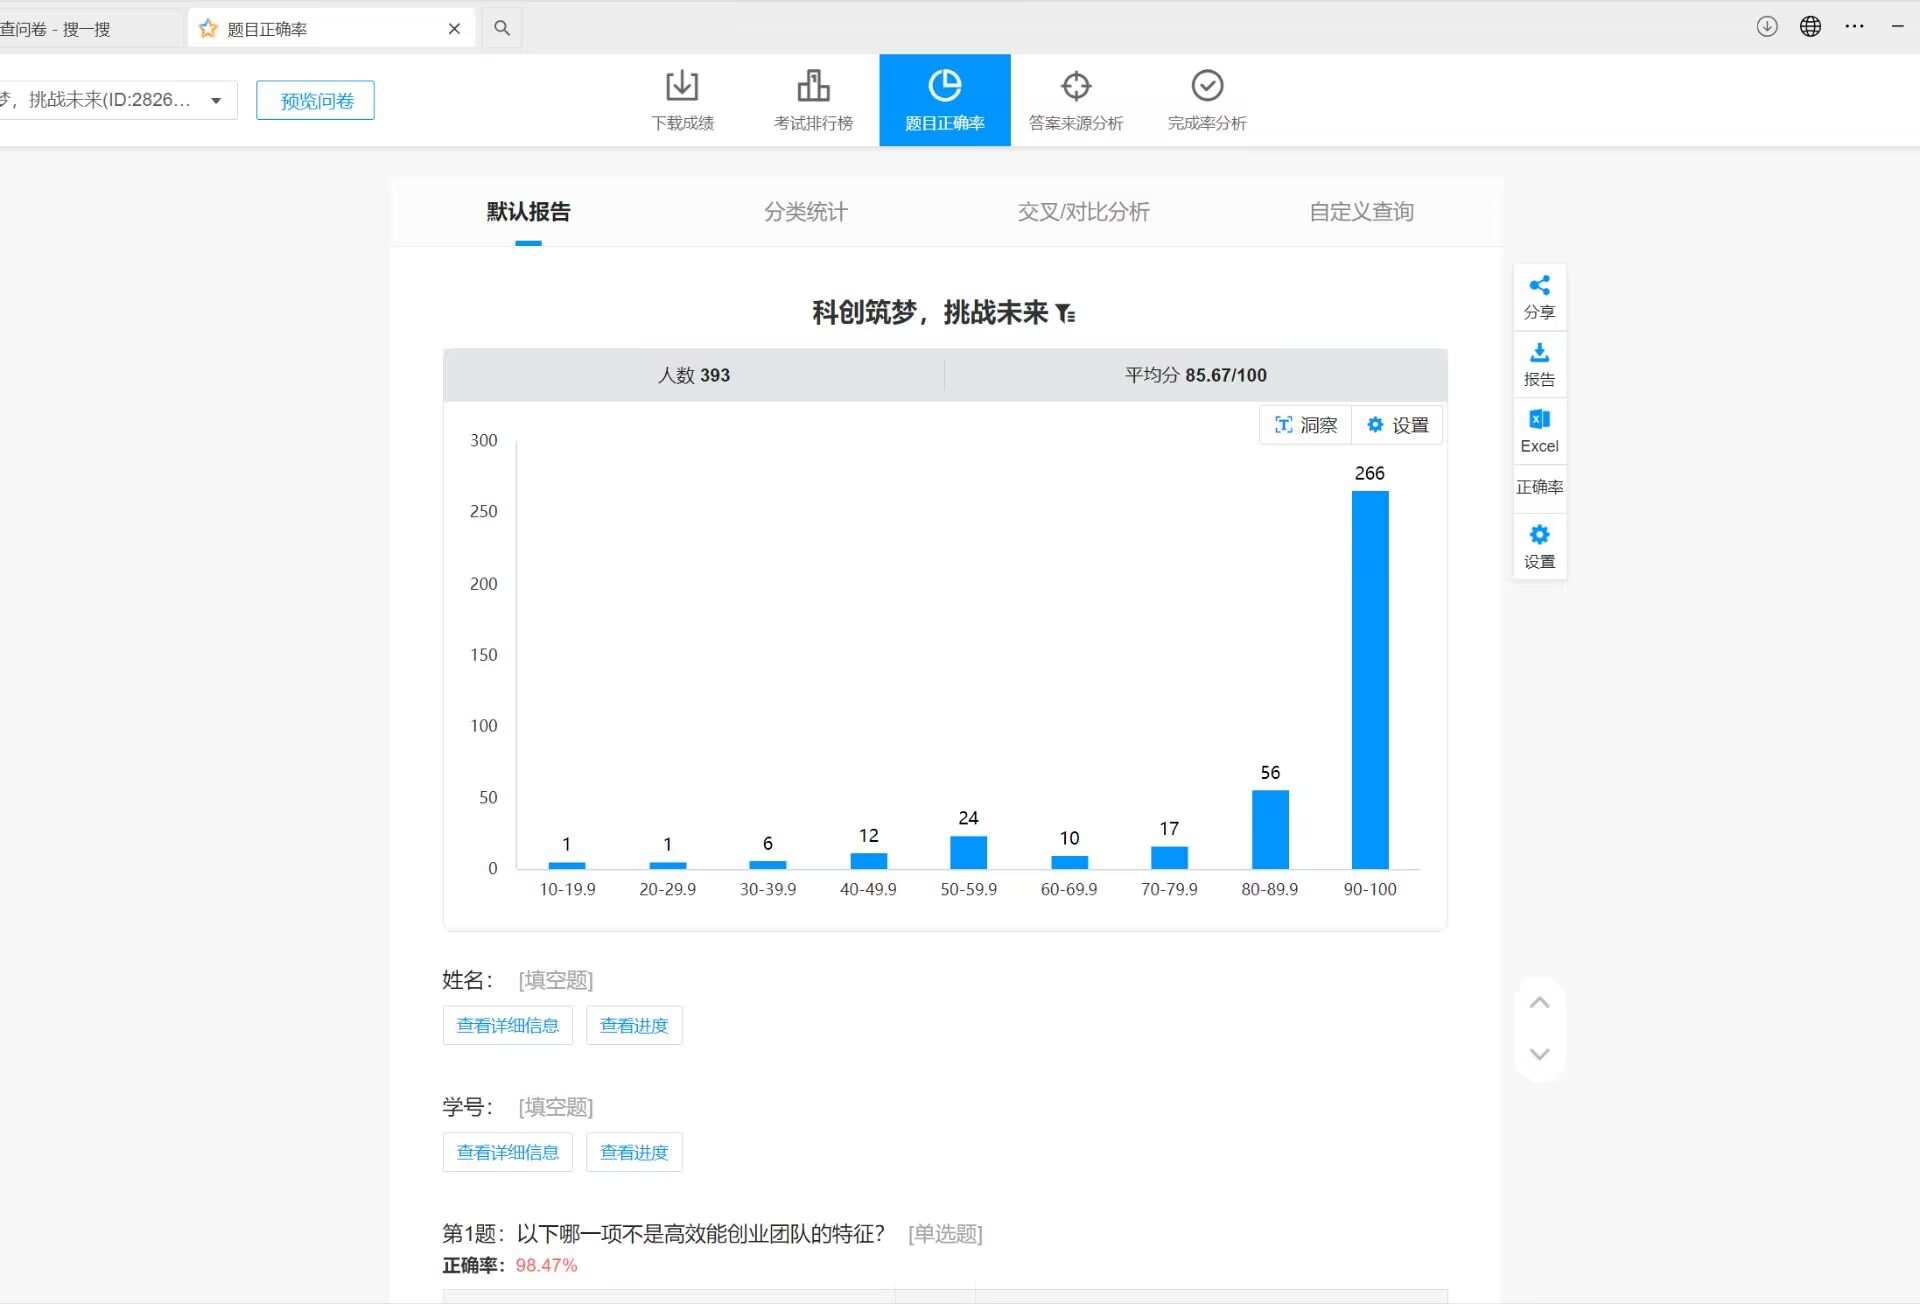Expand the survey selector dropdown
Image resolution: width=1920 pixels, height=1304 pixels.
click(216, 101)
